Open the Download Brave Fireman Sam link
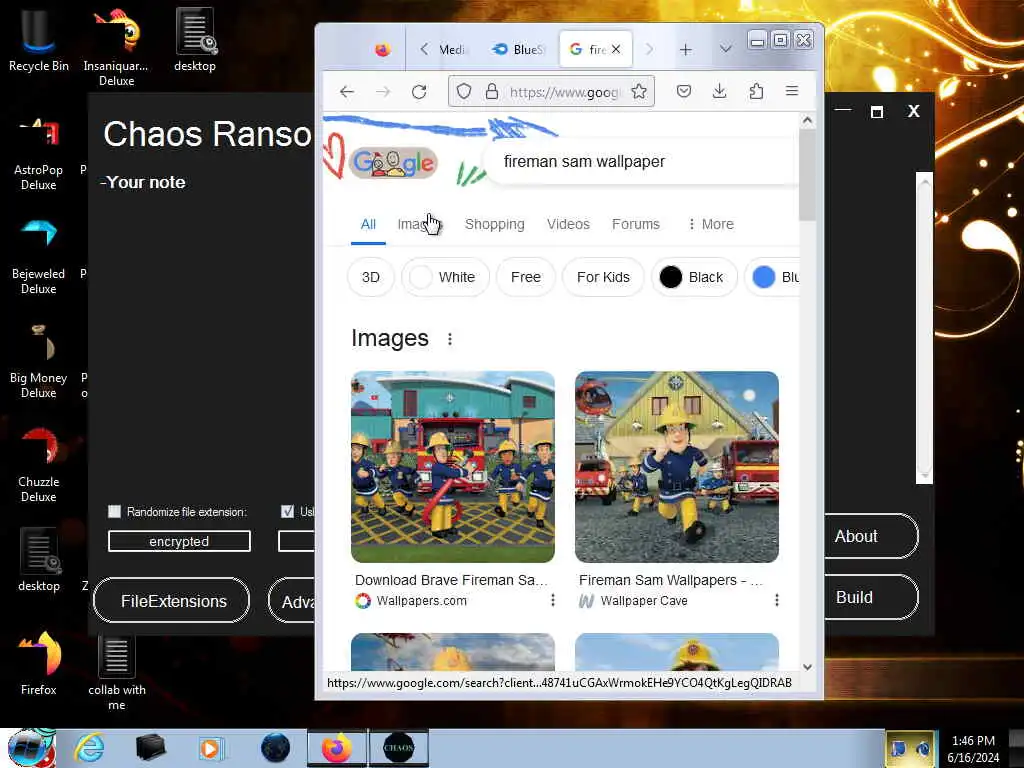Image resolution: width=1024 pixels, height=768 pixels. coord(451,580)
